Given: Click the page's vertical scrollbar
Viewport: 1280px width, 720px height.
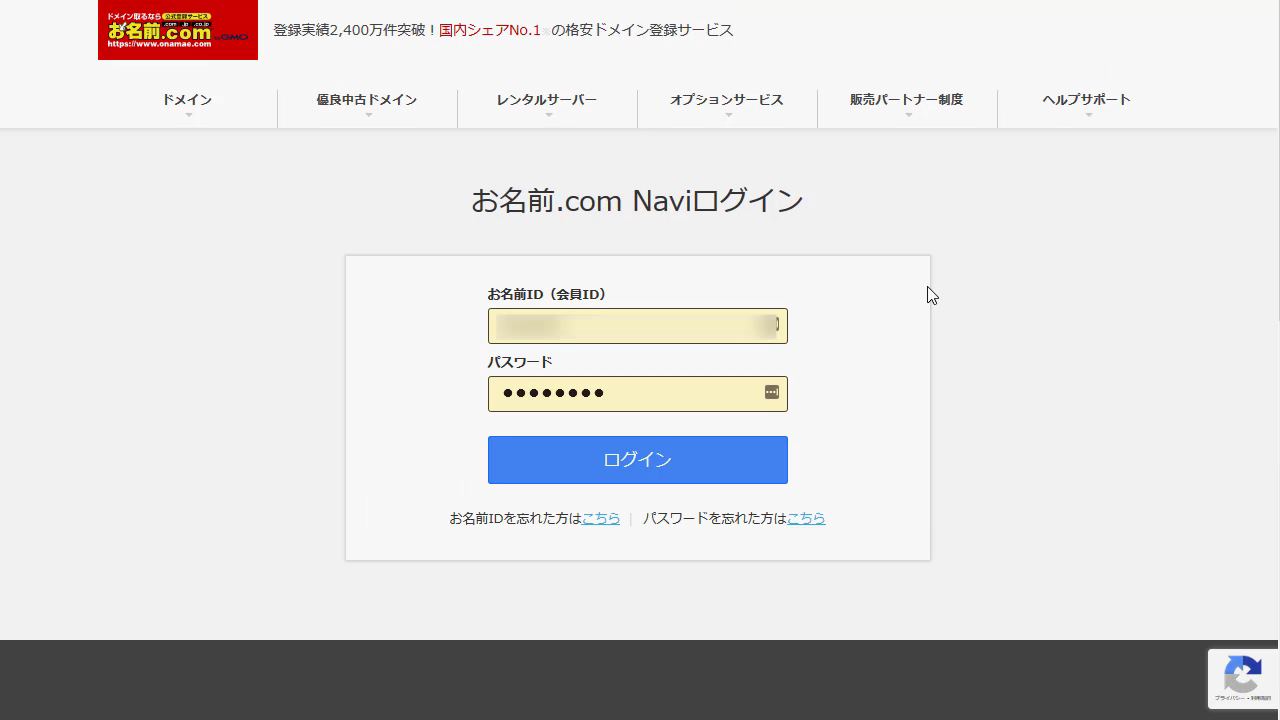Looking at the screenshot, I should [1276, 200].
